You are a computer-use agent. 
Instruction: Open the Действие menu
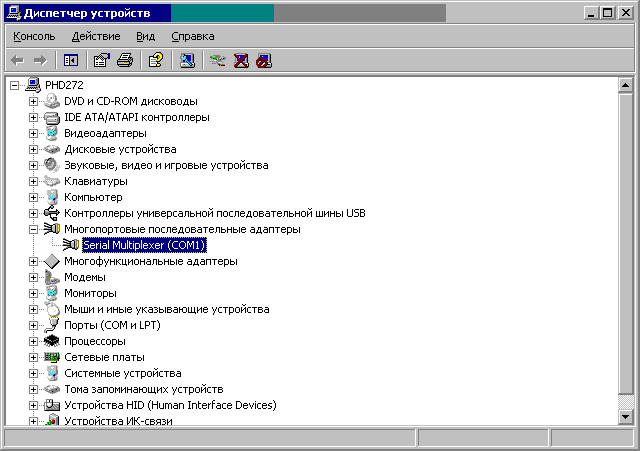coord(96,36)
